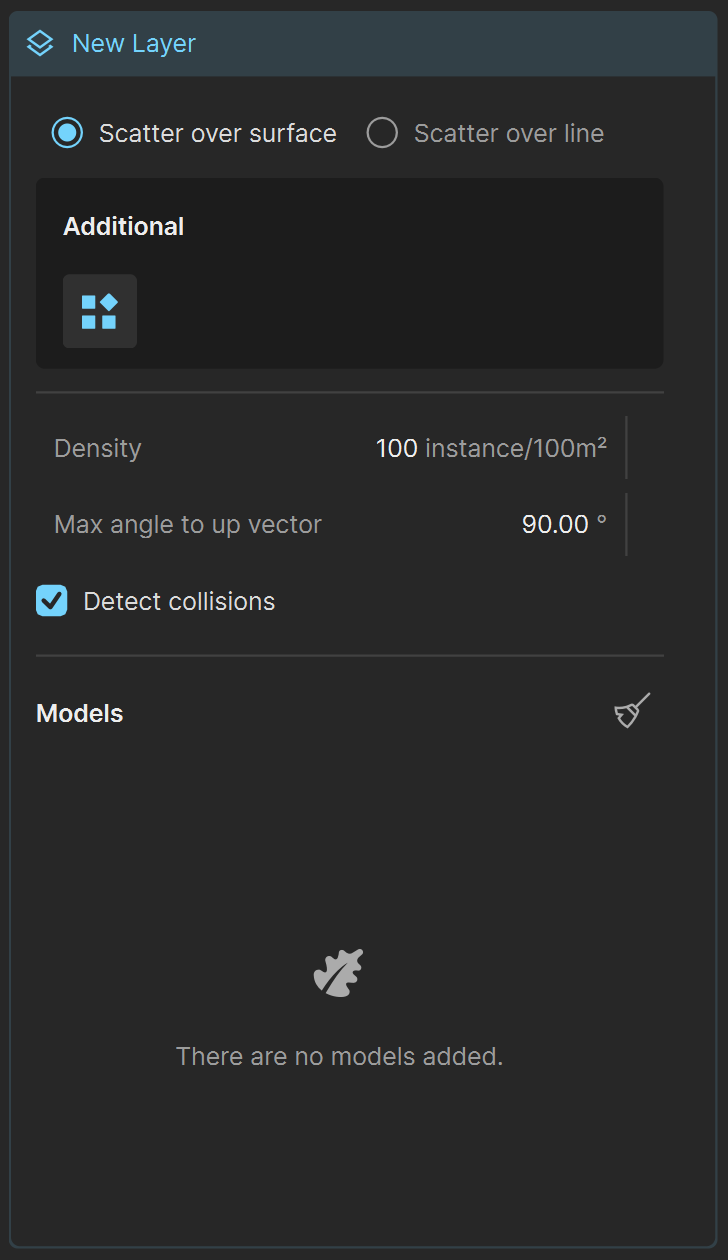Click the Density label
Image resolution: width=728 pixels, height=1260 pixels.
pyautogui.click(x=98, y=448)
